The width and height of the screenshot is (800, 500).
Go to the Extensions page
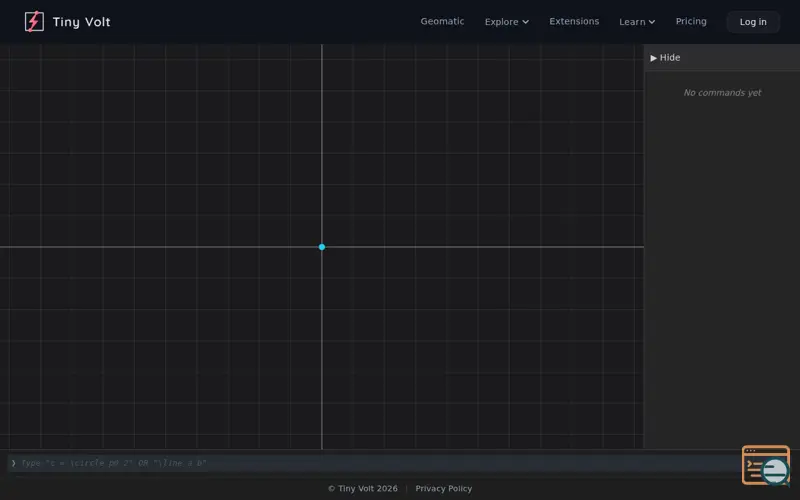pos(574,21)
